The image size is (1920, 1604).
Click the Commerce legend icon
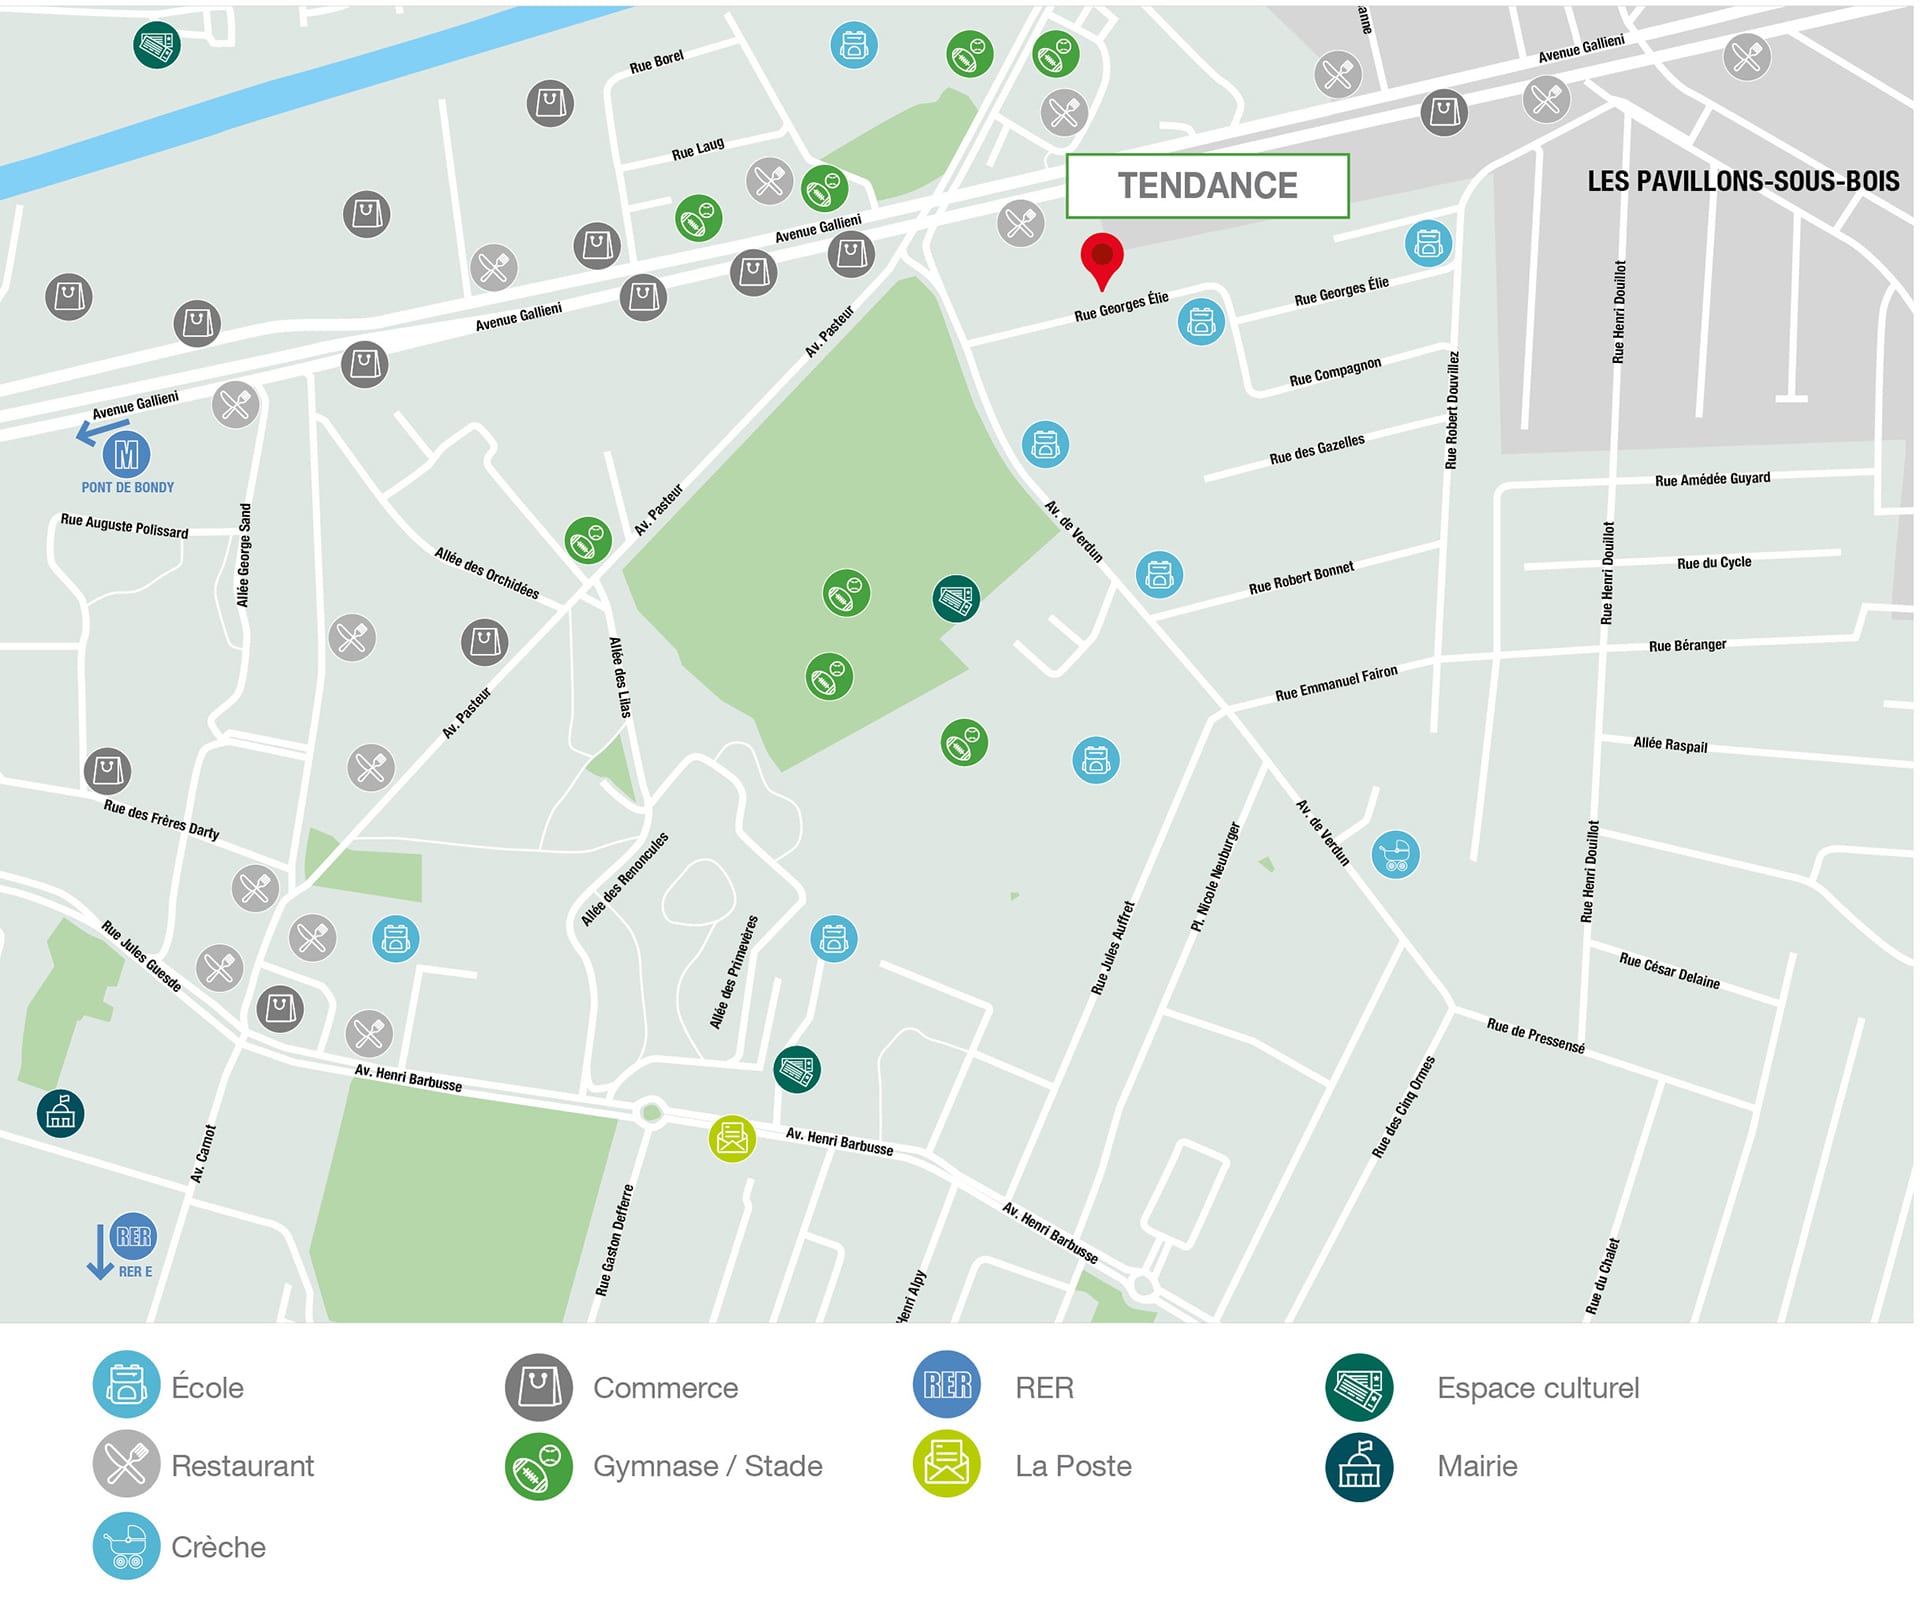click(538, 1386)
